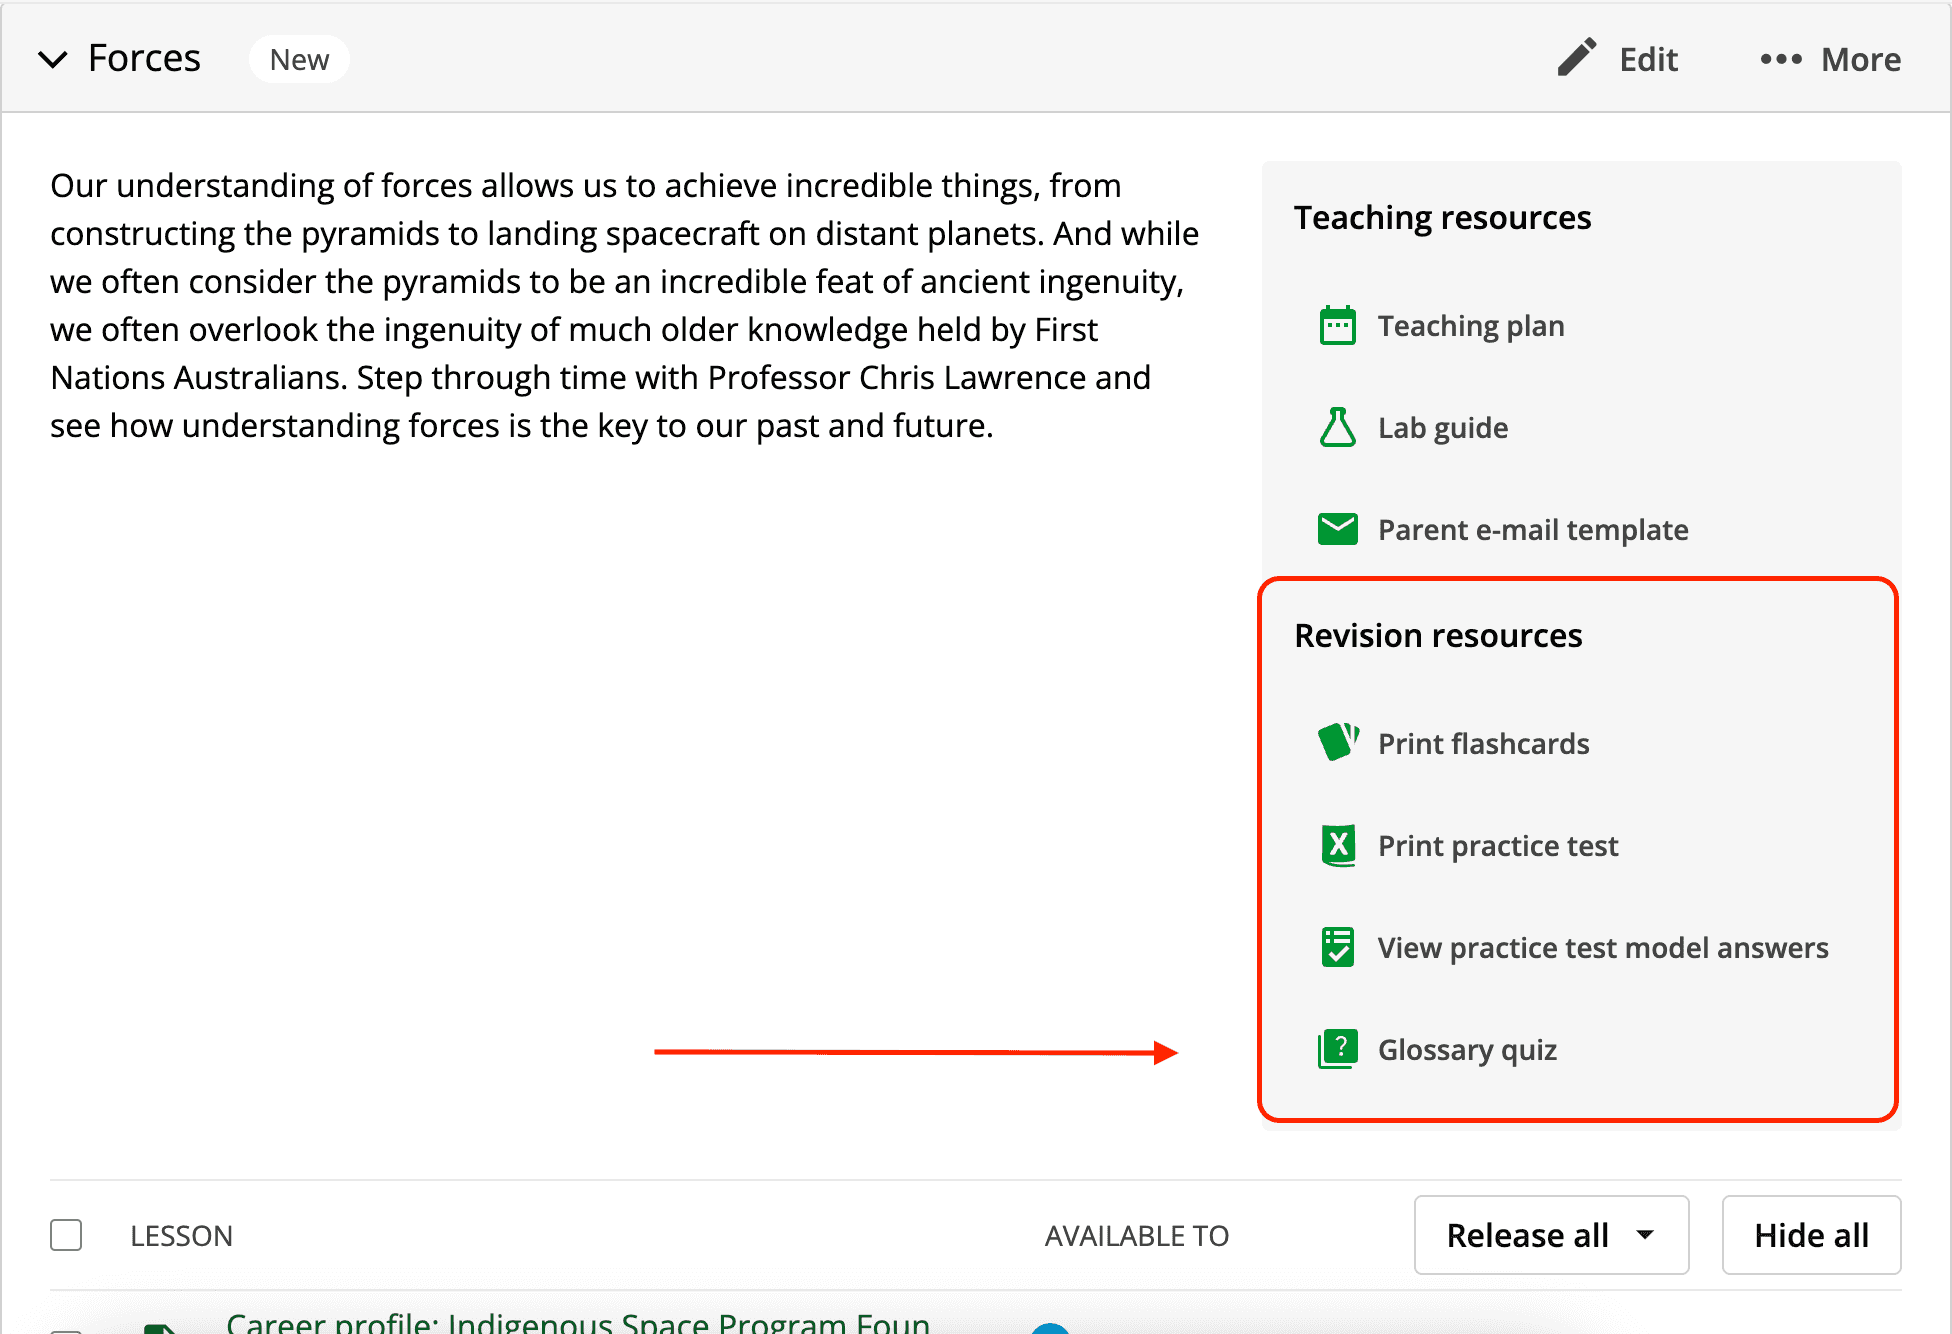Open the Release all dropdown arrow

[x=1645, y=1235]
